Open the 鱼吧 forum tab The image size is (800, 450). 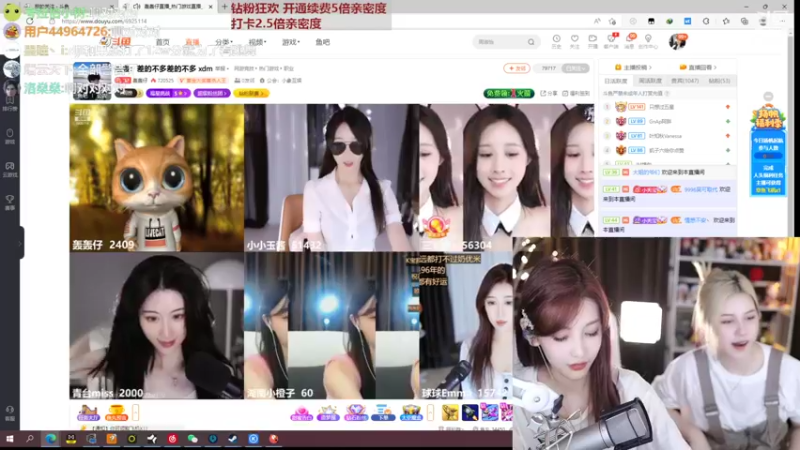[322, 42]
